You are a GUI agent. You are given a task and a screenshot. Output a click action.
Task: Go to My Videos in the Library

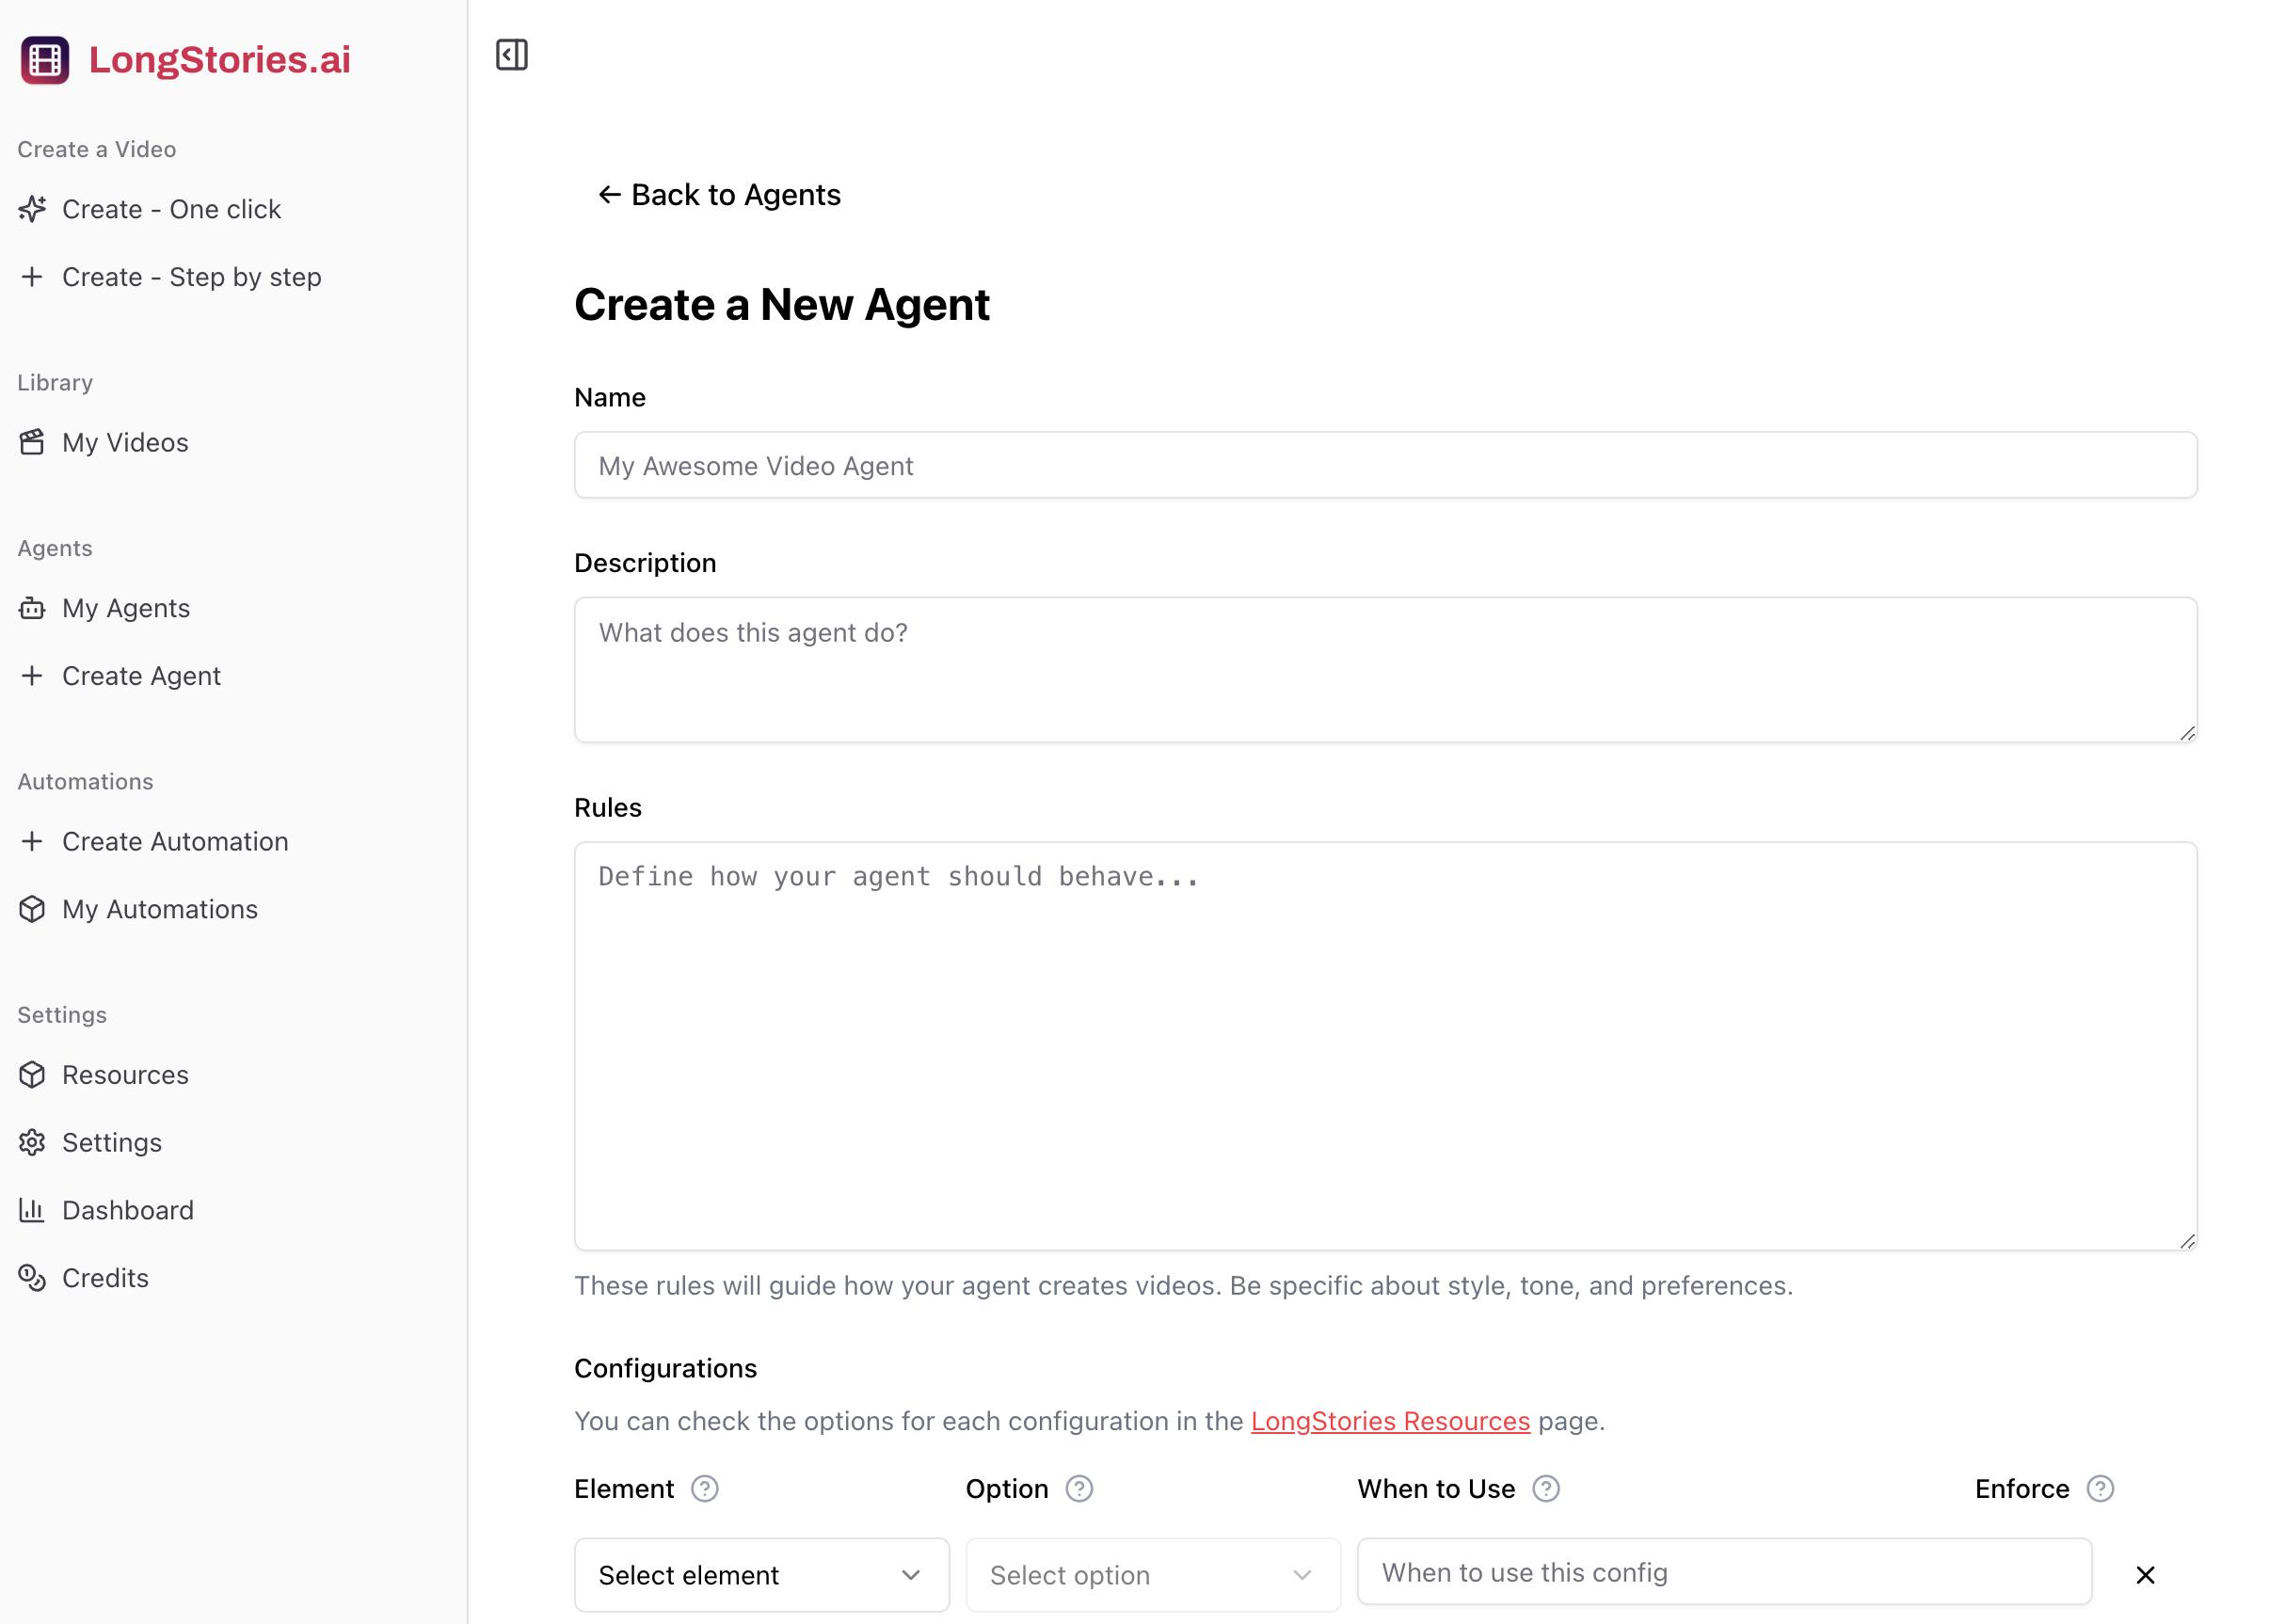(125, 442)
